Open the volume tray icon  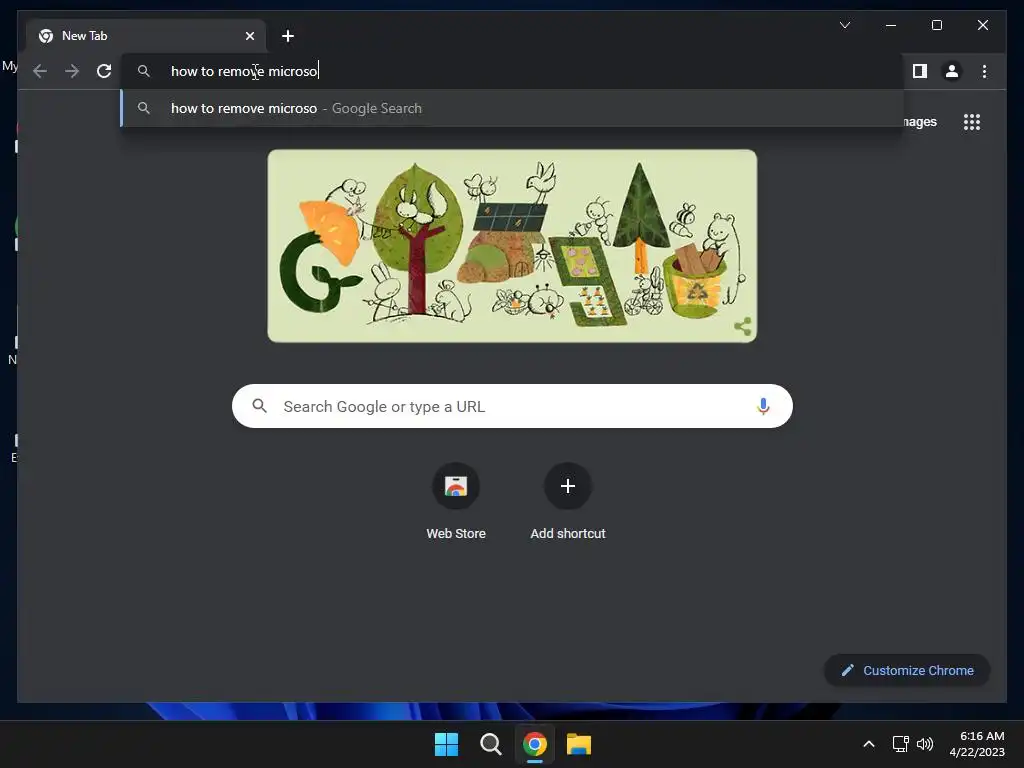pos(925,744)
